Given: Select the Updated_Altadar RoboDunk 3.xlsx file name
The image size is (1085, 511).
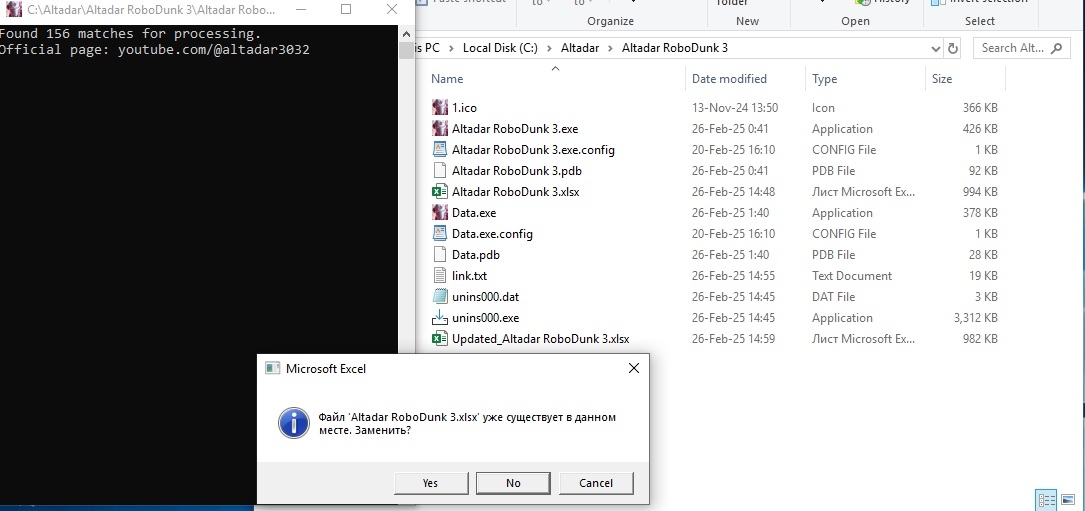Looking at the screenshot, I should [x=540, y=339].
